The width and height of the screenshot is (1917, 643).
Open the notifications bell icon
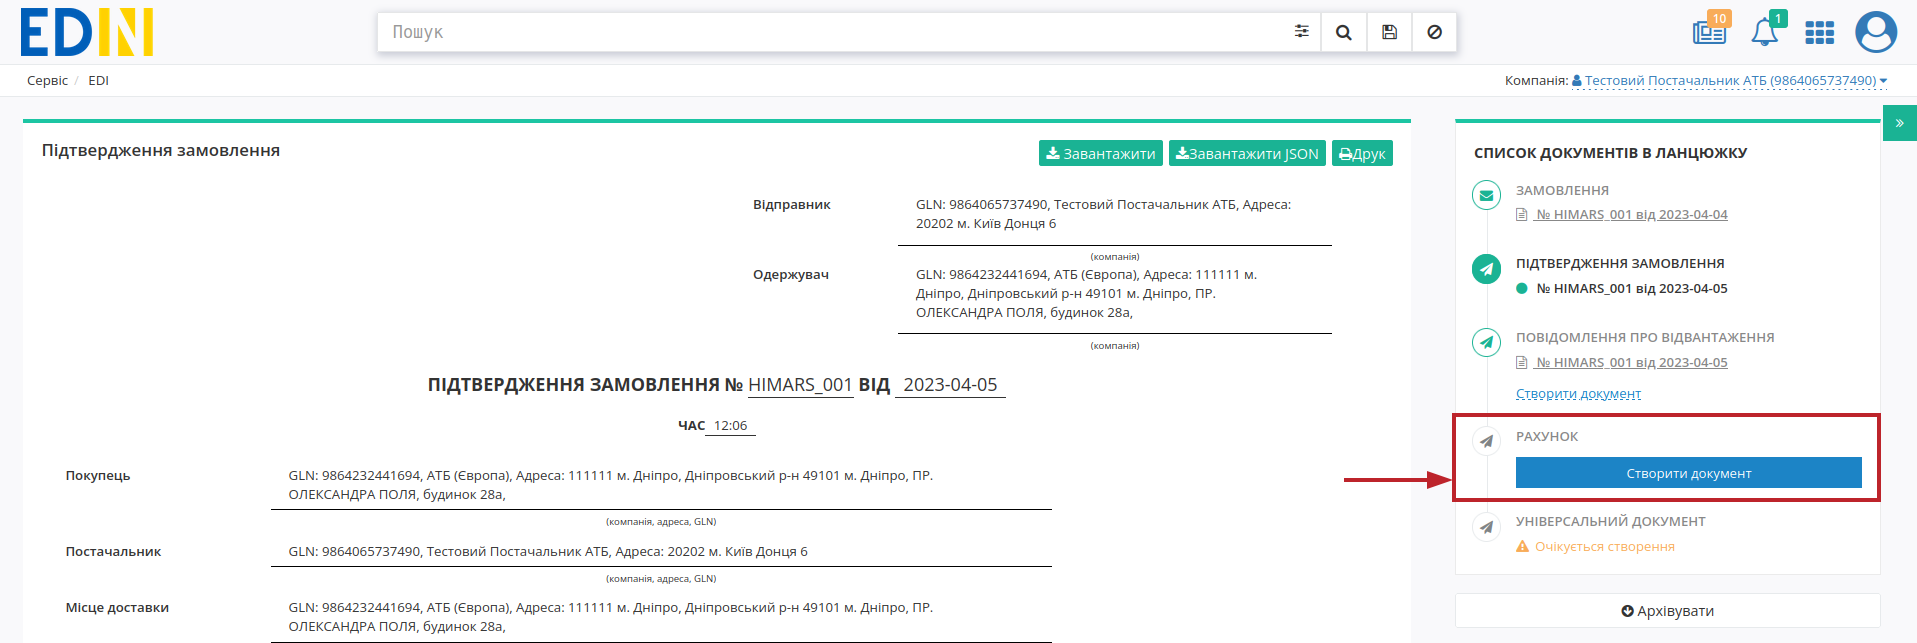[1766, 31]
